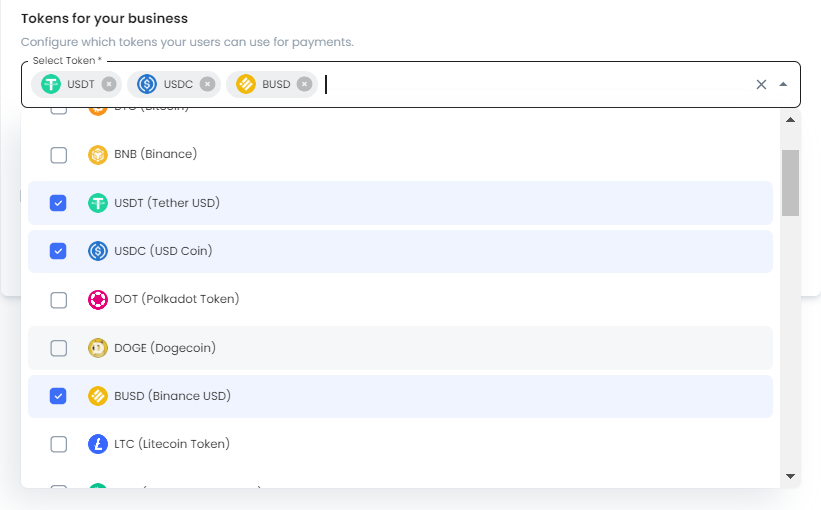Click the scrollbar up arrow
This screenshot has height=510, width=821.
coord(791,120)
